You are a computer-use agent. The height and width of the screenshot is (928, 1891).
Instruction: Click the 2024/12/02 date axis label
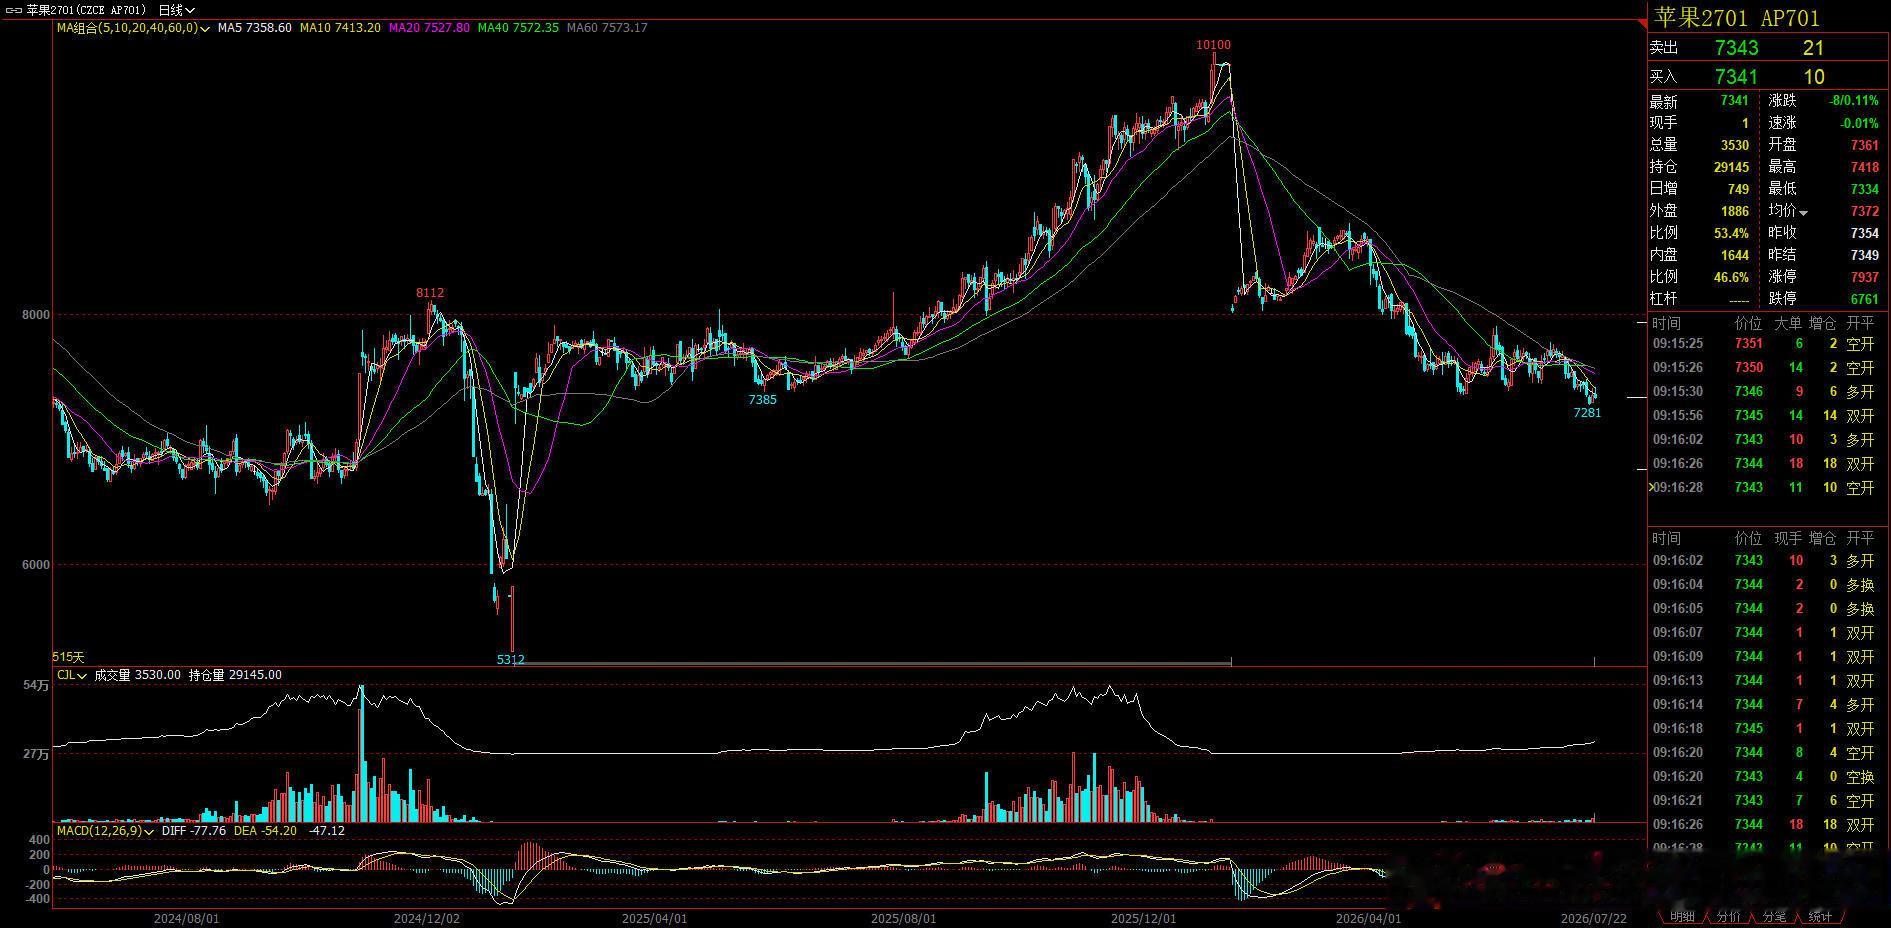tap(427, 918)
